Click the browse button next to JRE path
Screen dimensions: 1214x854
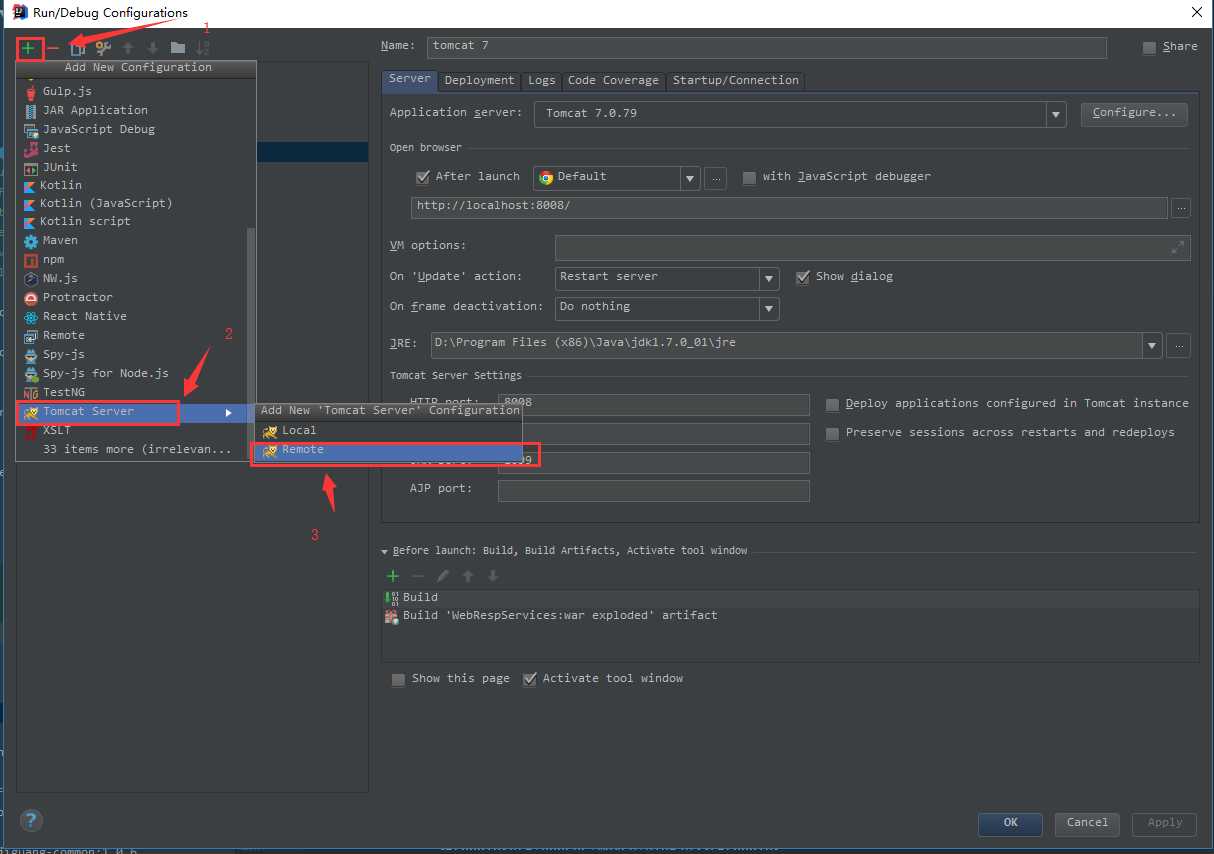pos(1178,345)
